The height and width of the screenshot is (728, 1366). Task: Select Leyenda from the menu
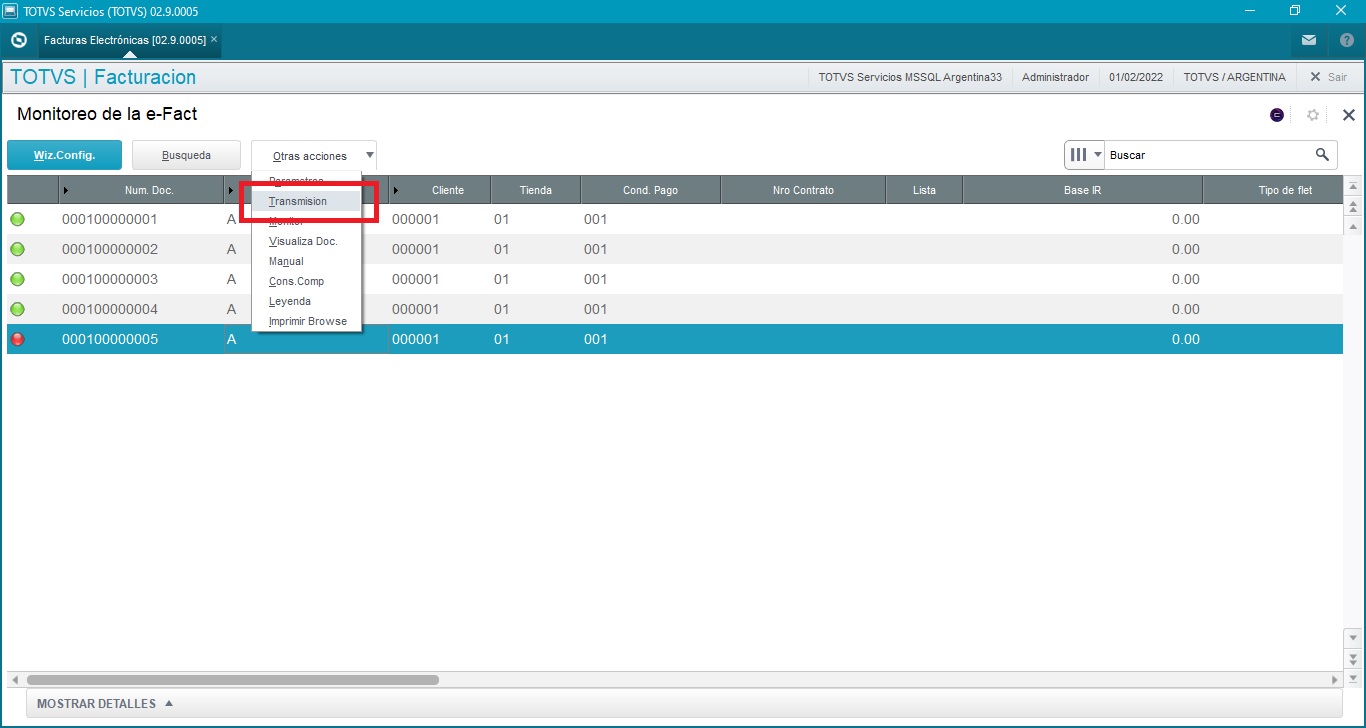[x=306, y=301]
